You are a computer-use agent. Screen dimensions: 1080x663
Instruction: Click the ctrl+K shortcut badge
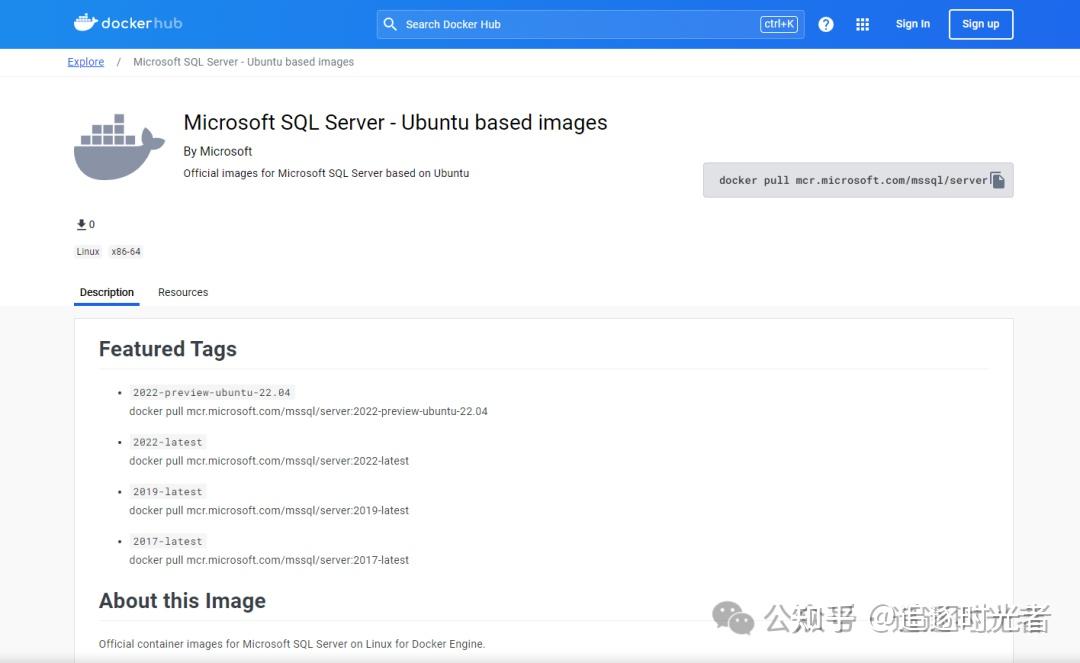tap(779, 24)
